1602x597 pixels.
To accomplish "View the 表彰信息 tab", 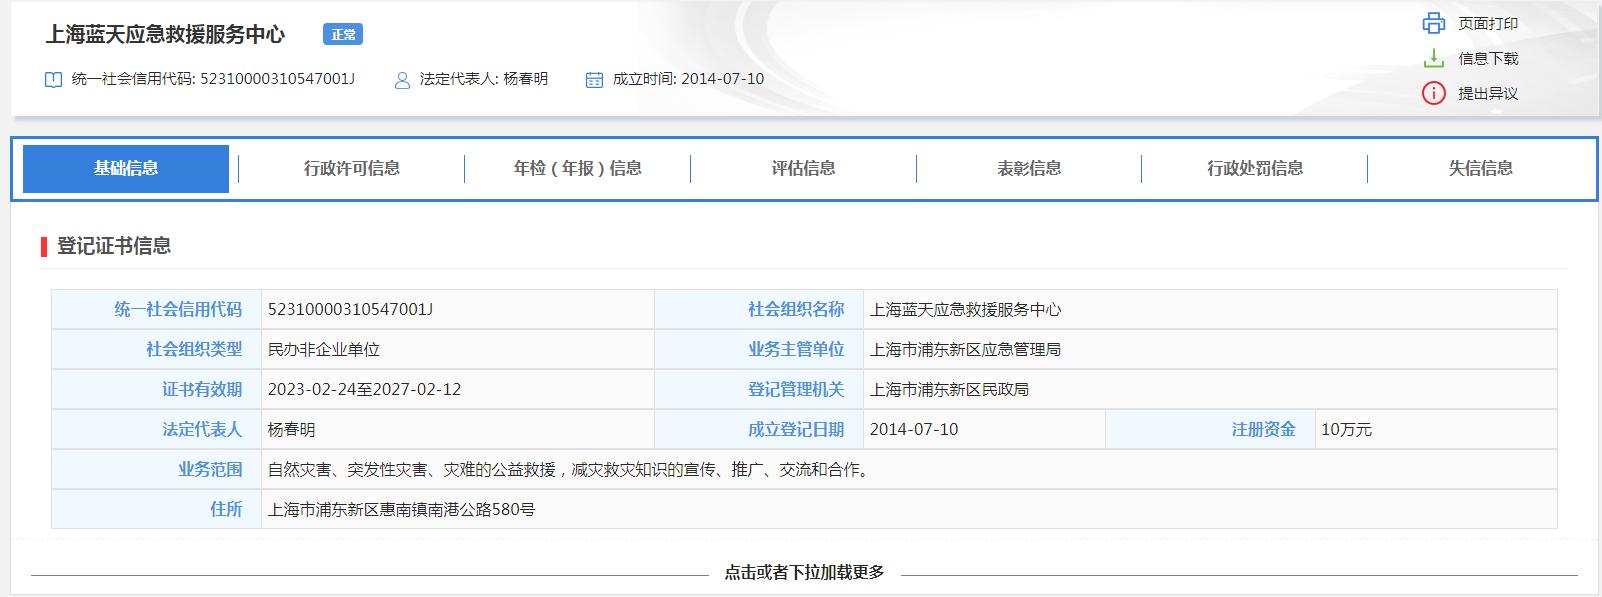I will (x=1029, y=168).
